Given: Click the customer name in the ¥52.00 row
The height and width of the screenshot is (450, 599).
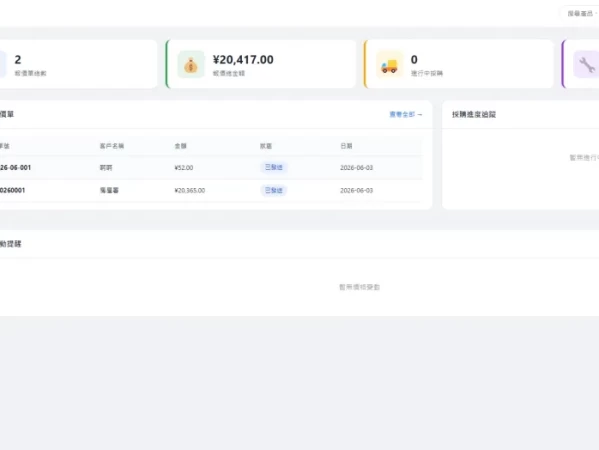Looking at the screenshot, I should 106,168.
